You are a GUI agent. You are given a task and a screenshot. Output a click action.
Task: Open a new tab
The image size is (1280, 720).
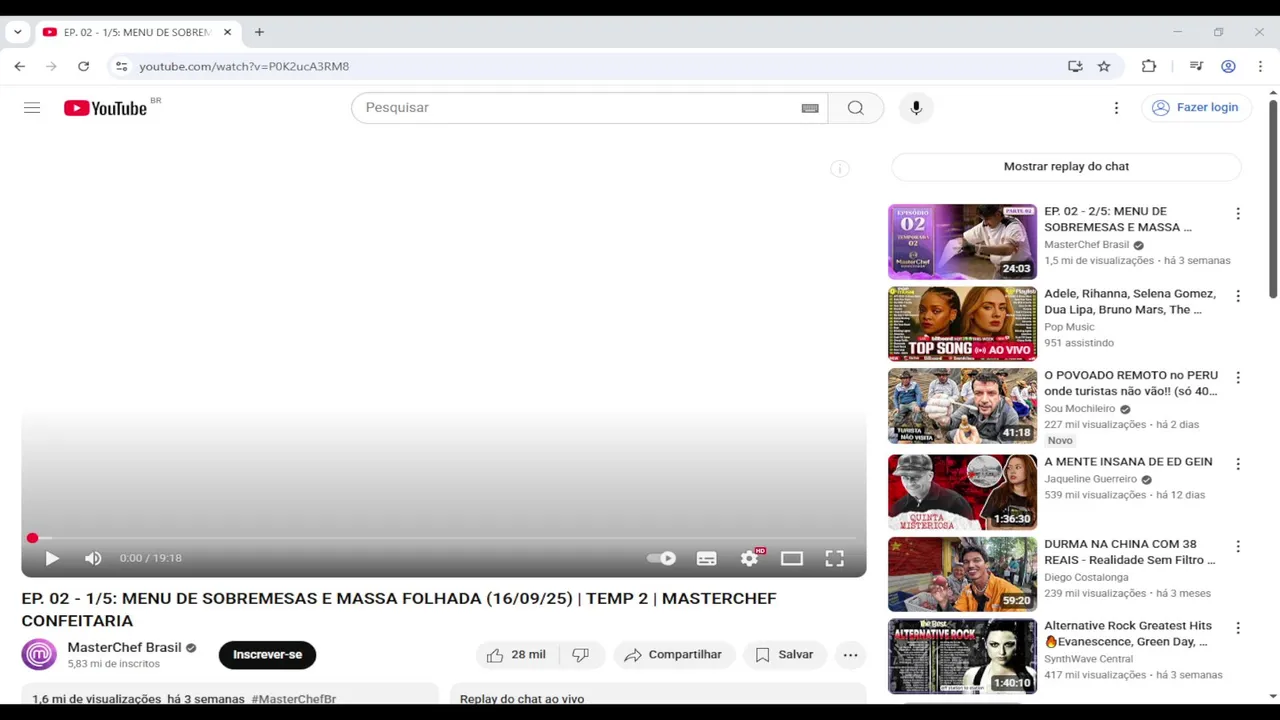tap(259, 32)
